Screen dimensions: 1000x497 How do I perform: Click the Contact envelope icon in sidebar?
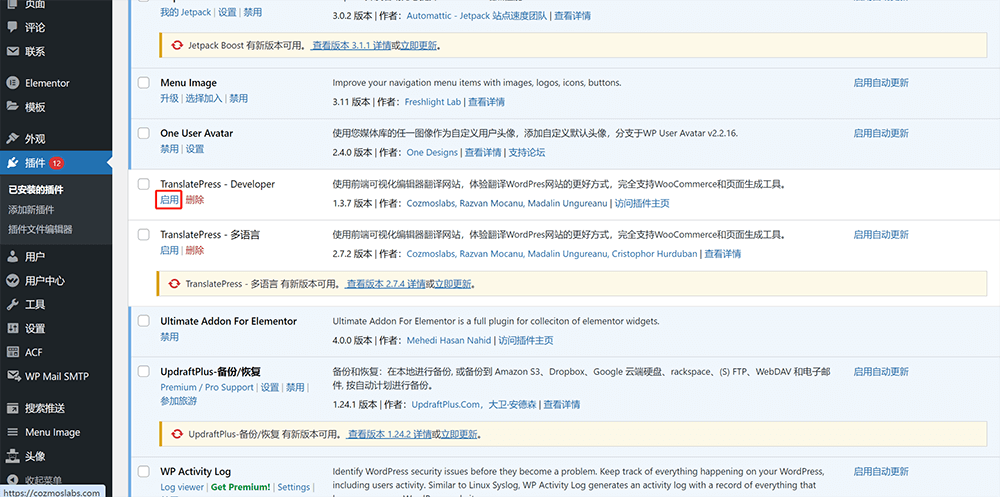pos(12,52)
